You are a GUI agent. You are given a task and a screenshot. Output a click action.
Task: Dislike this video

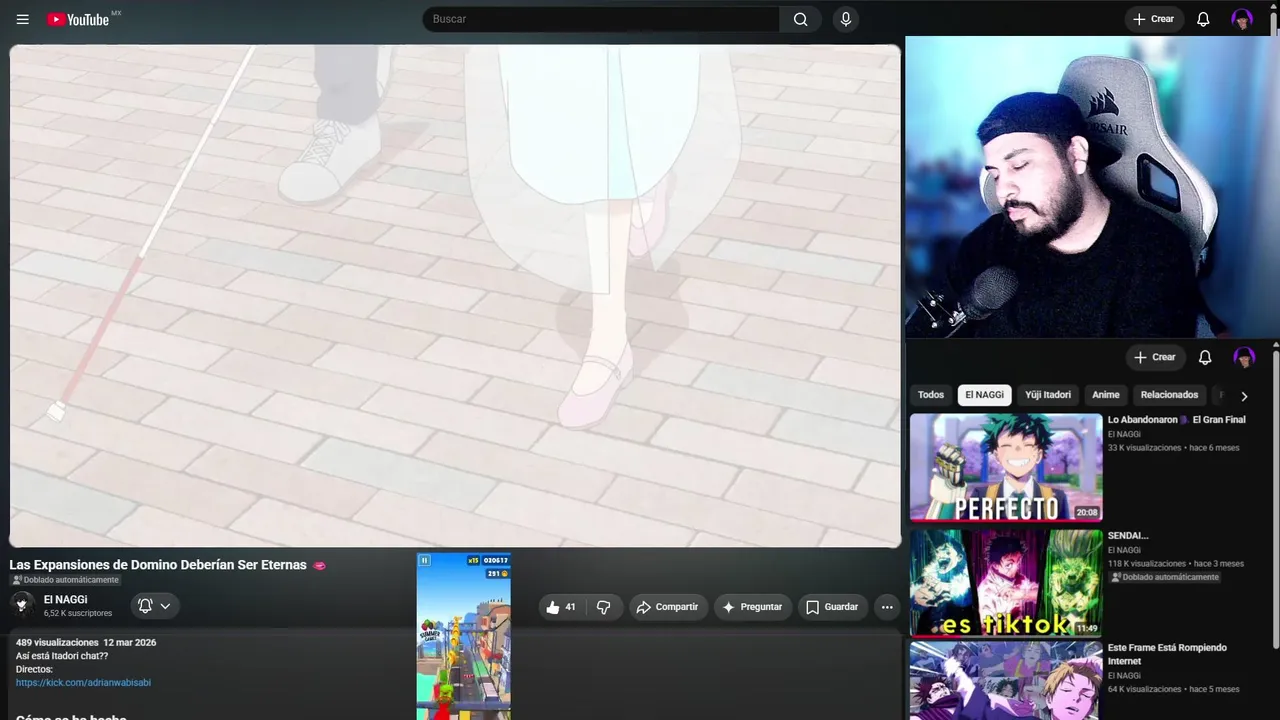point(603,607)
